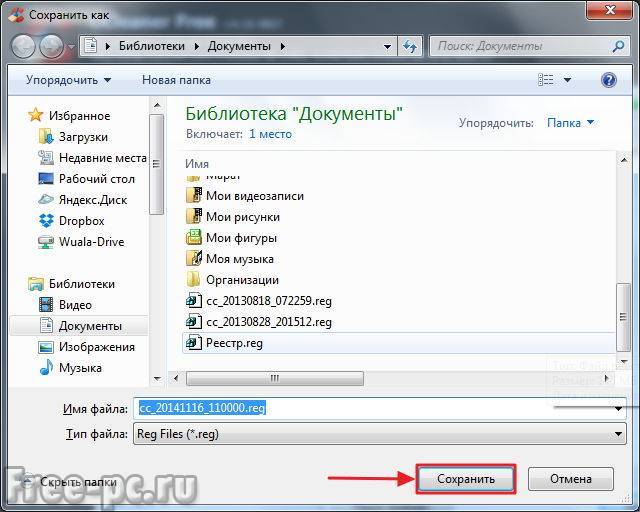Click sidebar scrollbar down arrow
The height and width of the screenshot is (512, 640).
coord(157,378)
